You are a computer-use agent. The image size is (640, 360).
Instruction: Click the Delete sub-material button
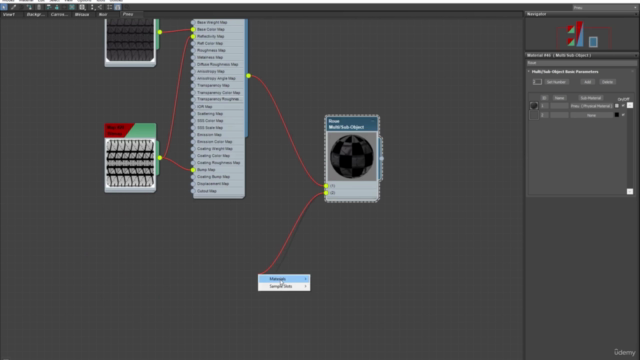tap(607, 82)
